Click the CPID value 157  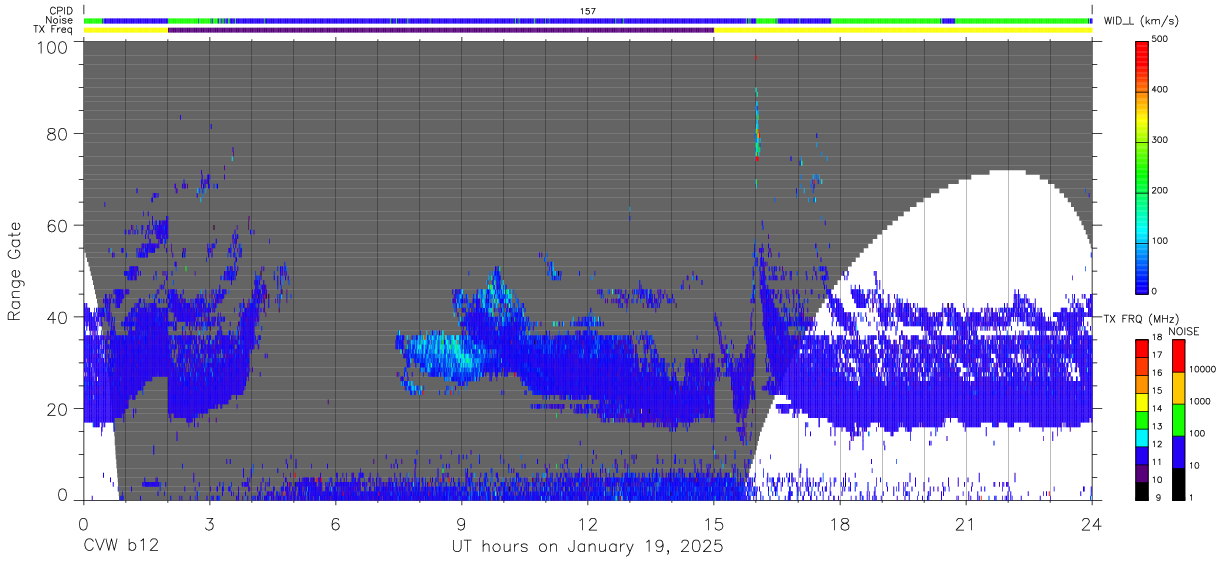pos(587,11)
